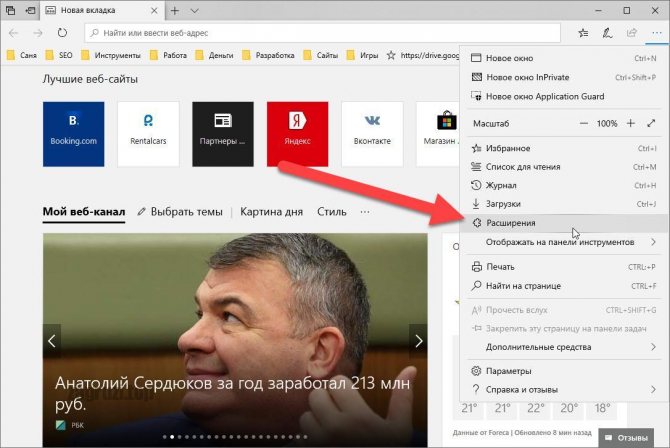670x448 pixels.
Task: Open the Вконтакте top site tile
Action: [x=372, y=134]
